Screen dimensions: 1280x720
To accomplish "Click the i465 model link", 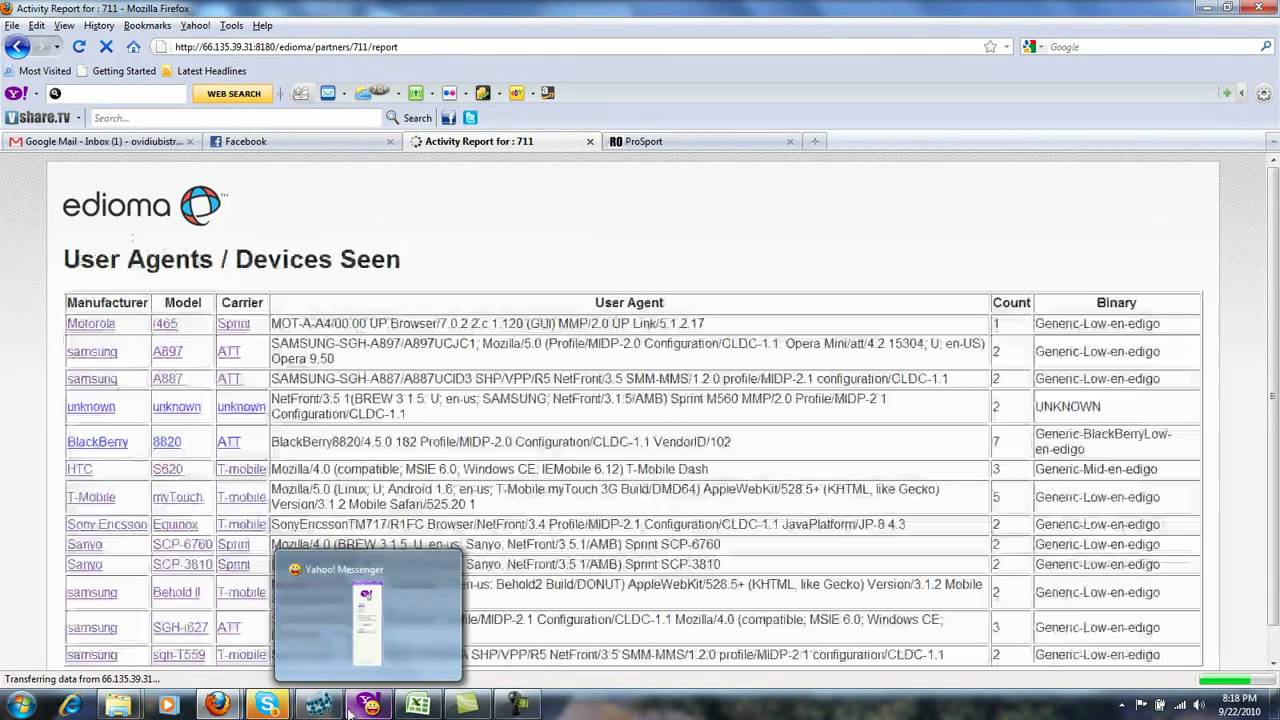I will [x=165, y=324].
